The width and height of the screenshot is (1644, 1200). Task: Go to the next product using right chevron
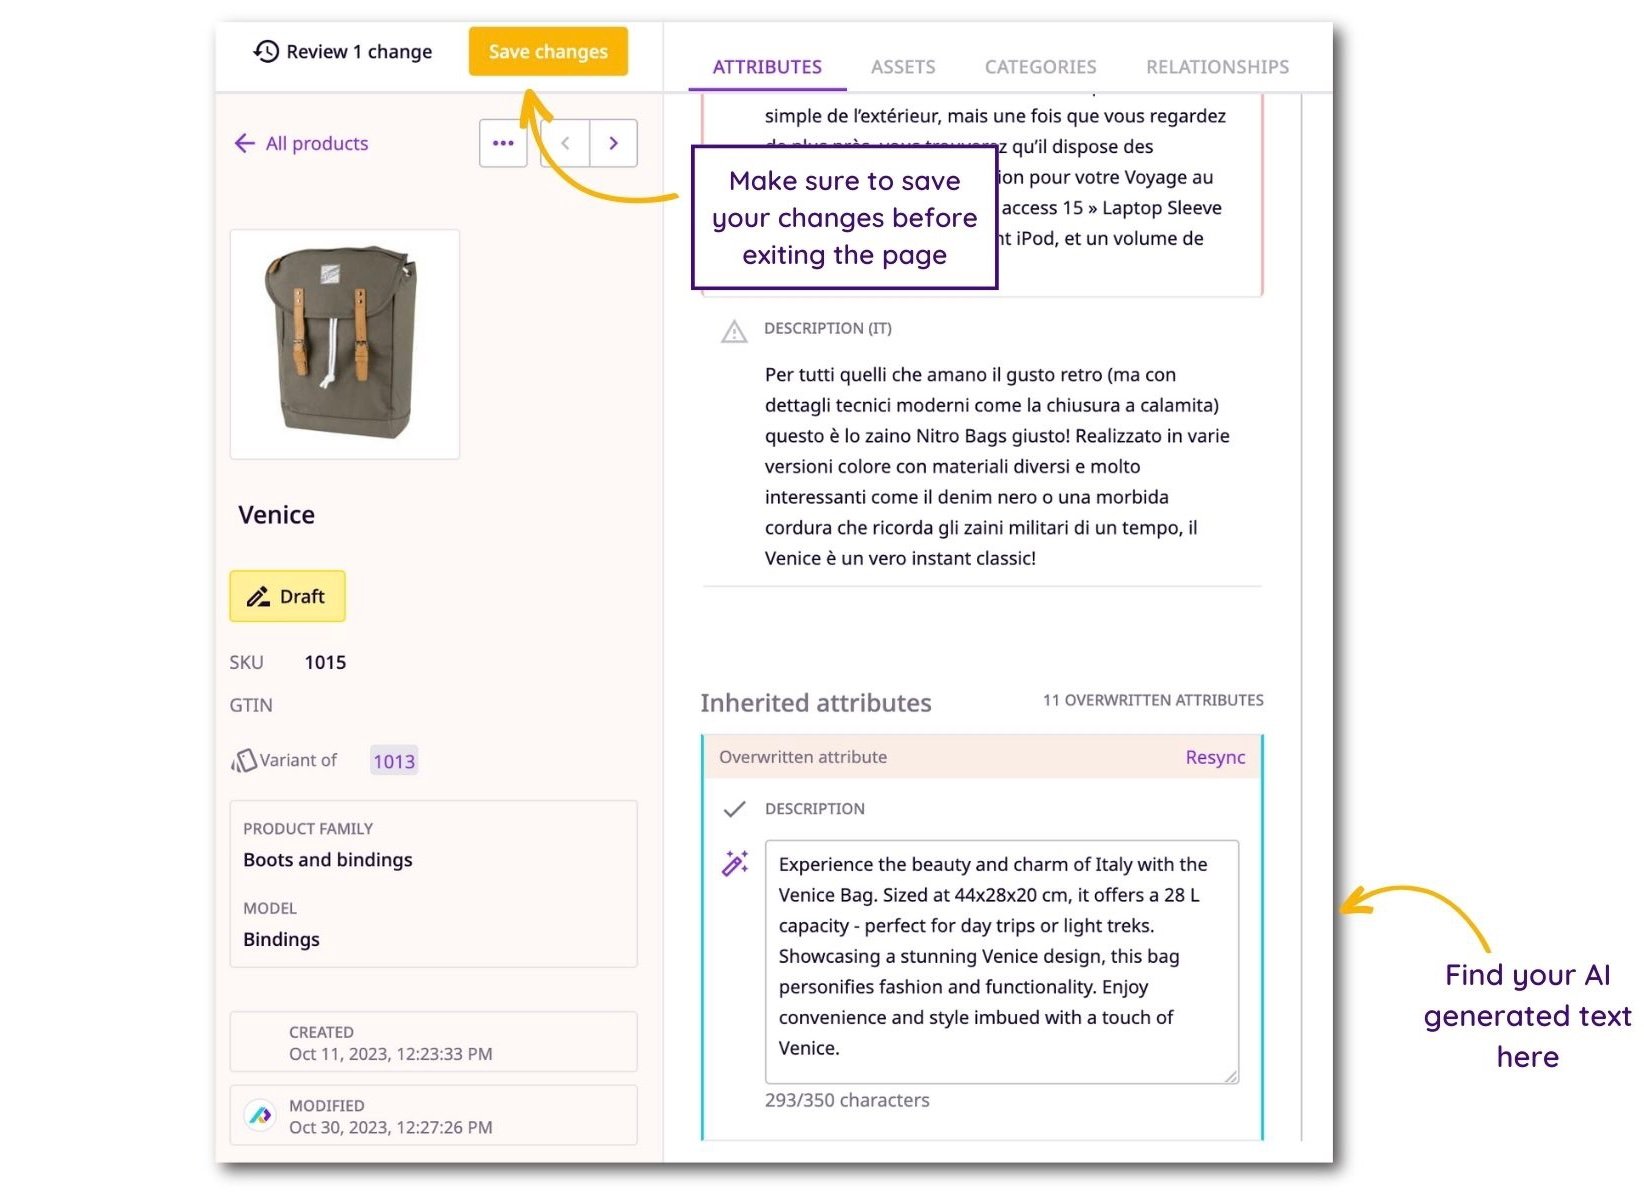coord(613,143)
